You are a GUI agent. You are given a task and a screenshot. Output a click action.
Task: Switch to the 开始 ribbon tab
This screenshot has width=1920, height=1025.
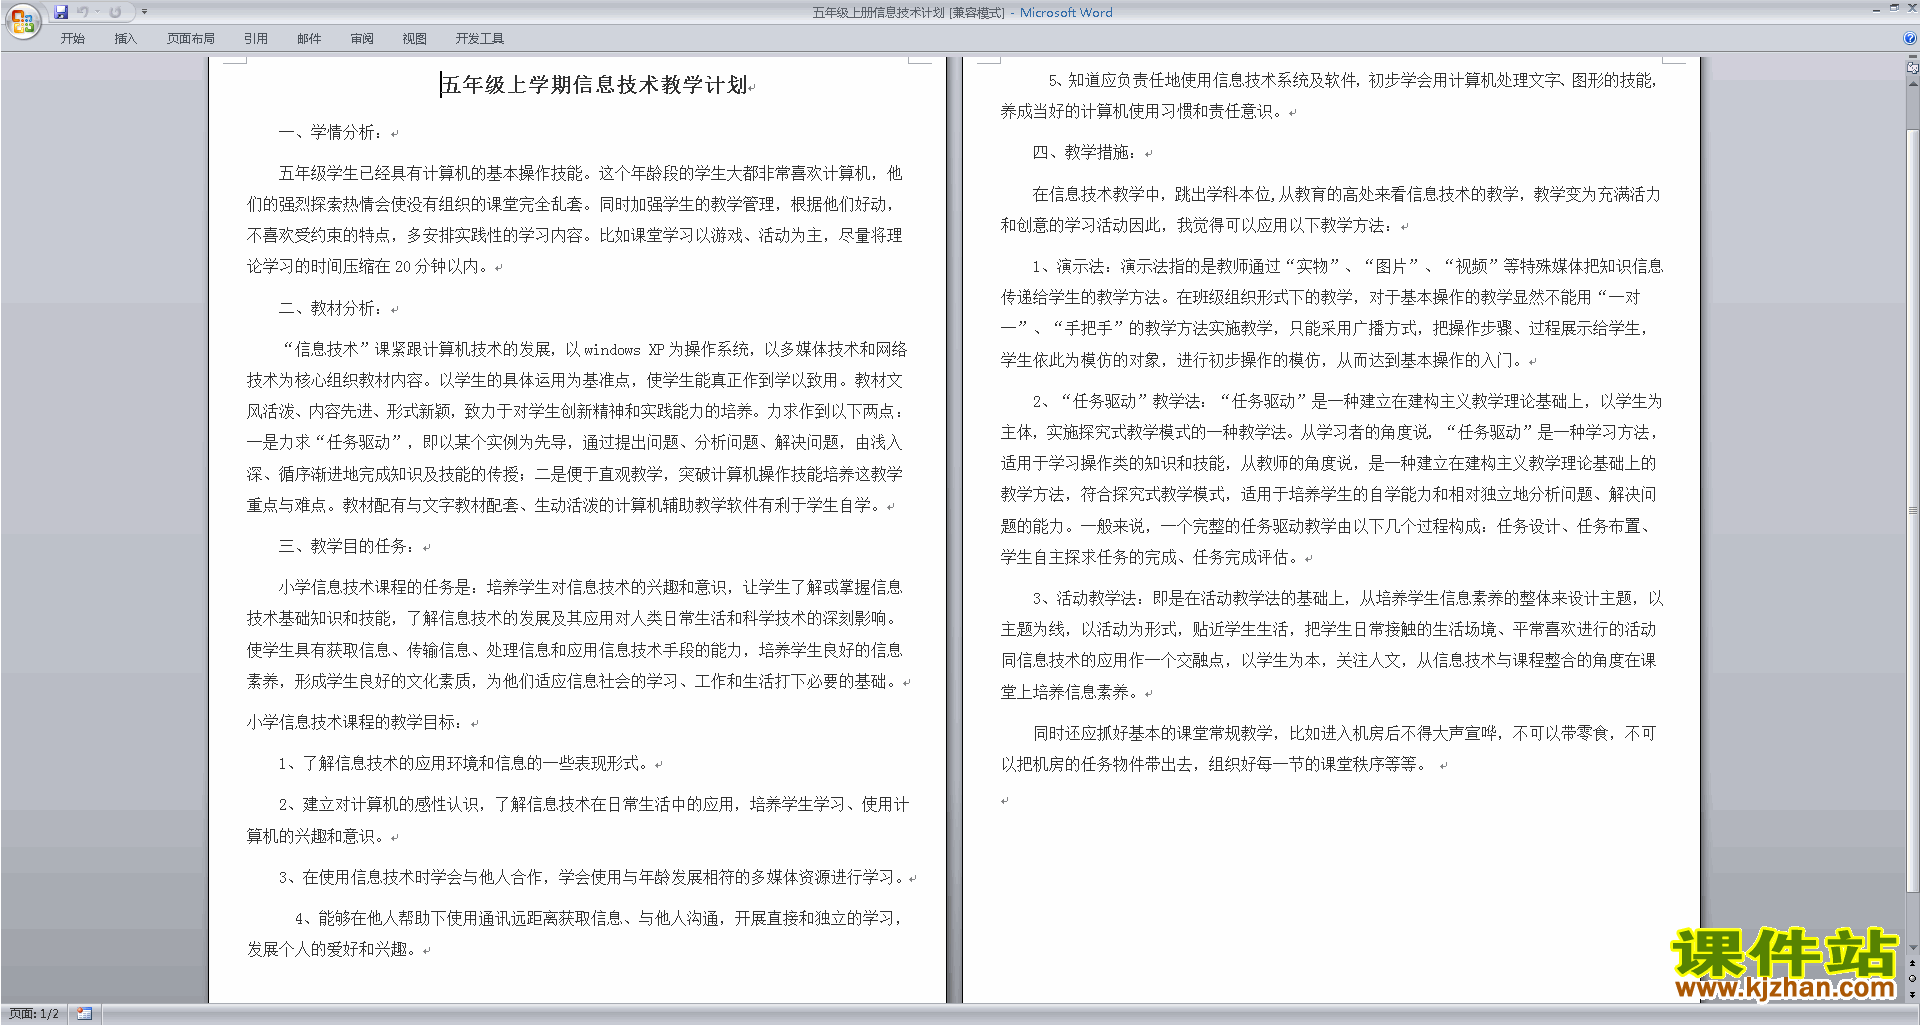[x=72, y=39]
